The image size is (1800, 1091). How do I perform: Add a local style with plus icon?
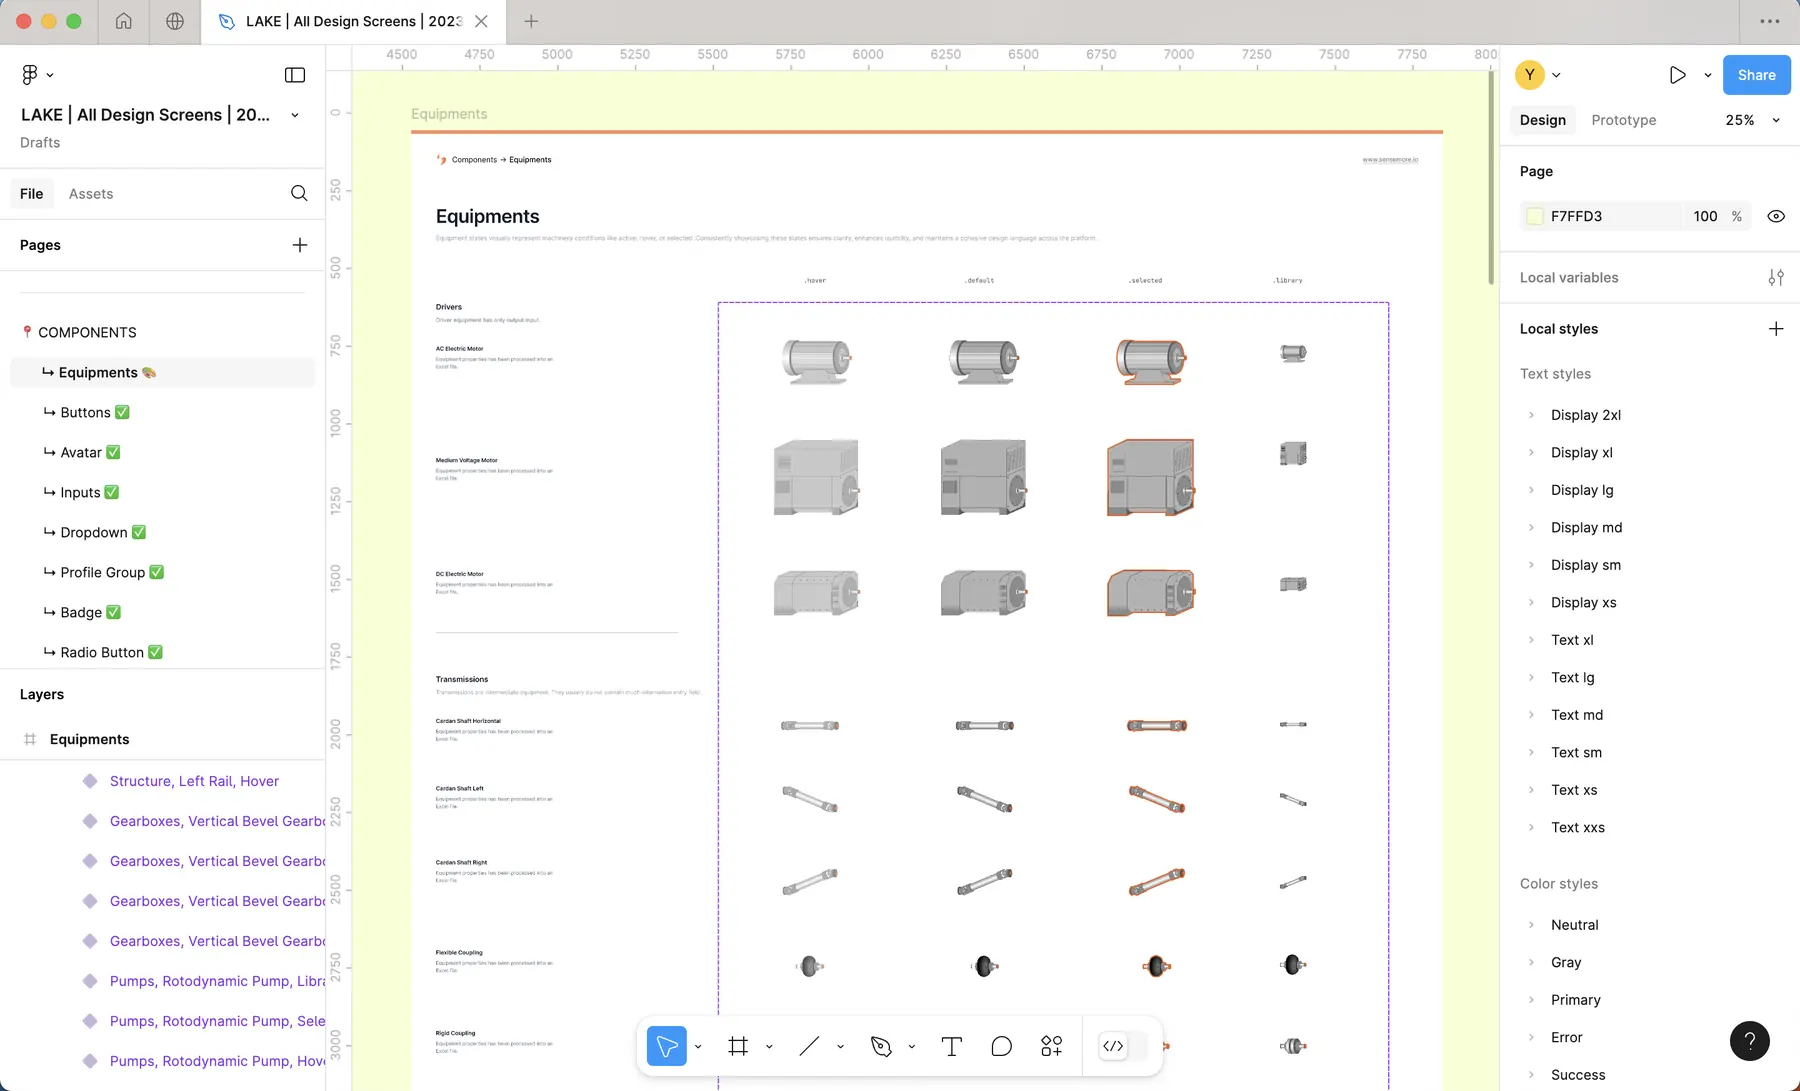tap(1776, 329)
